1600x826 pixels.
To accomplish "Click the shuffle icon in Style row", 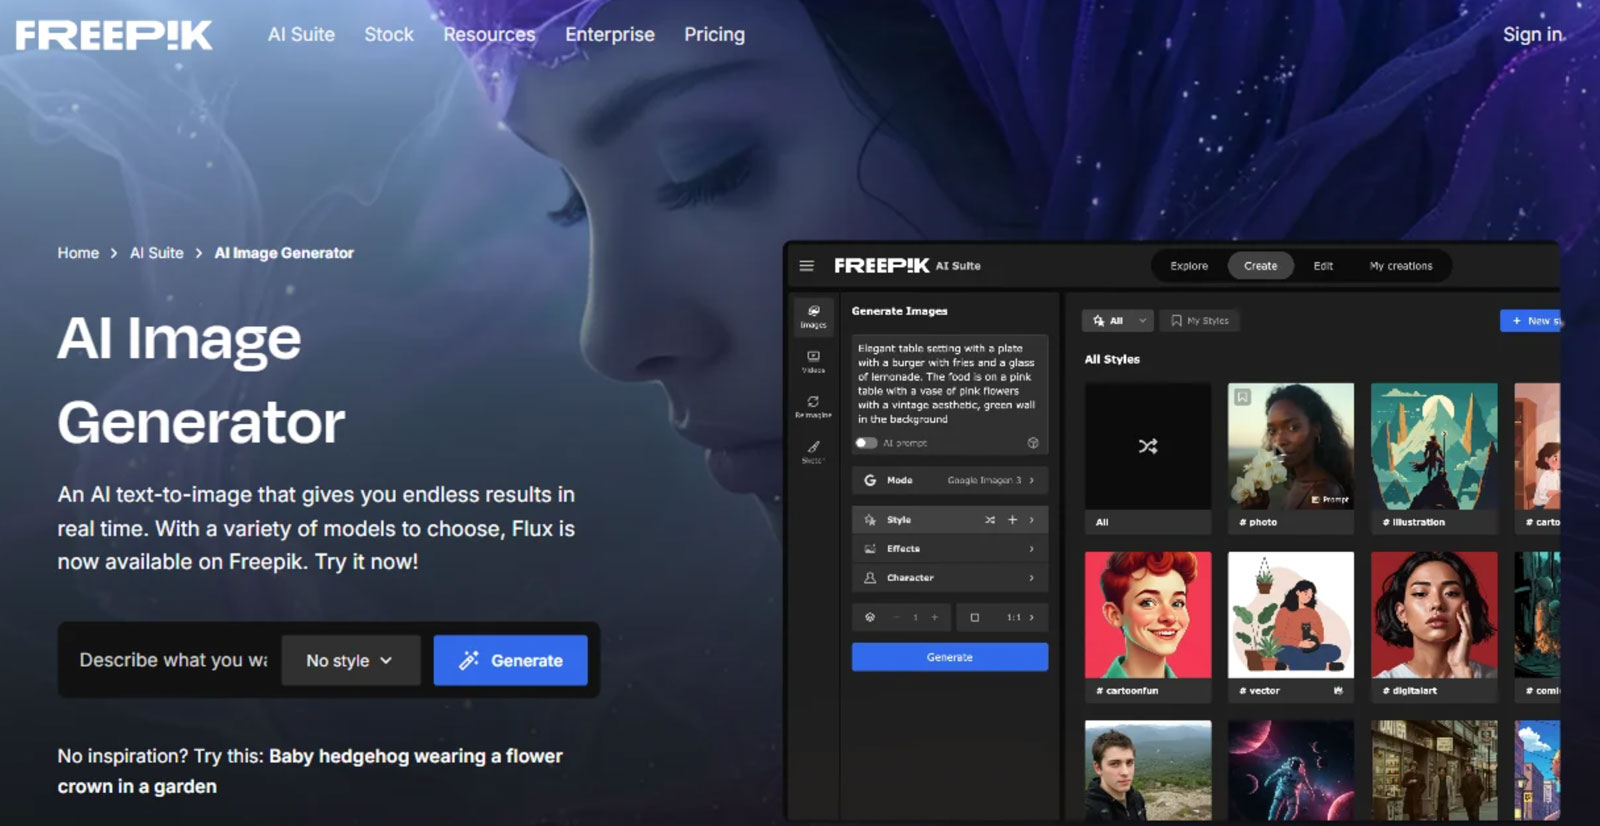I will pos(990,520).
